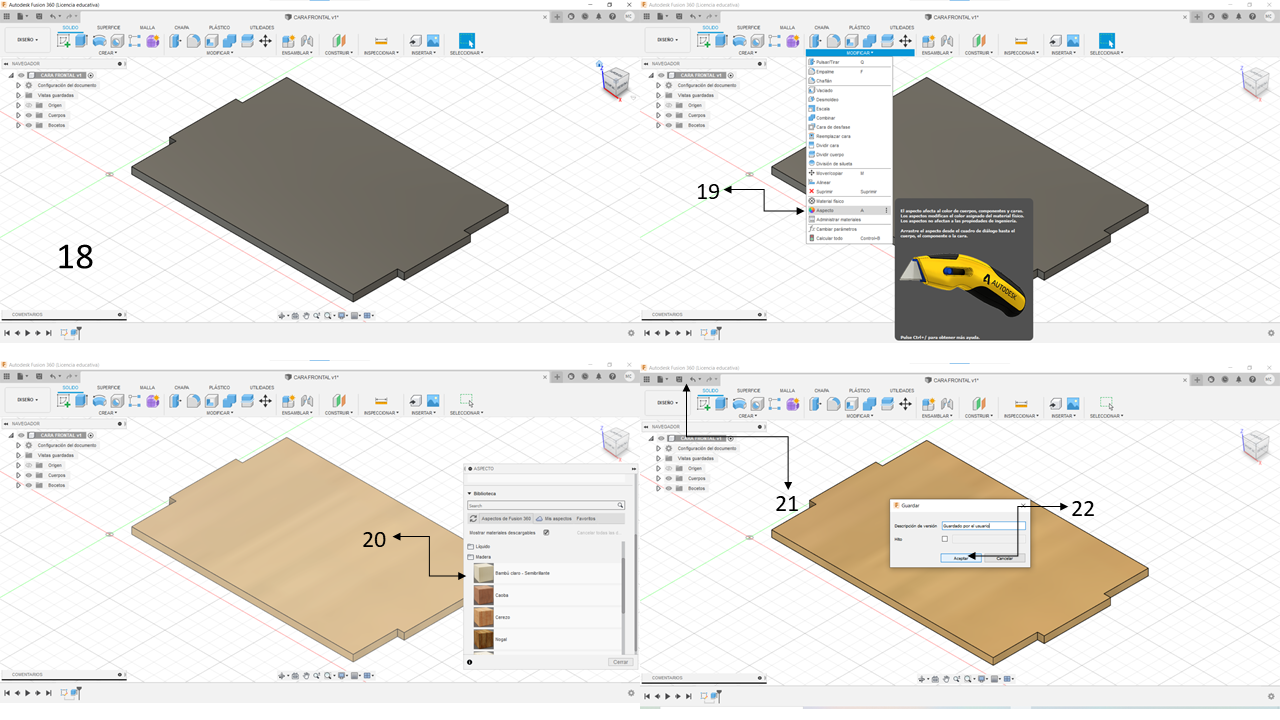Image resolution: width=1280 pixels, height=720 pixels.
Task: Hide Cuerpos via eye icon in window without popups
Action: click(x=28, y=115)
